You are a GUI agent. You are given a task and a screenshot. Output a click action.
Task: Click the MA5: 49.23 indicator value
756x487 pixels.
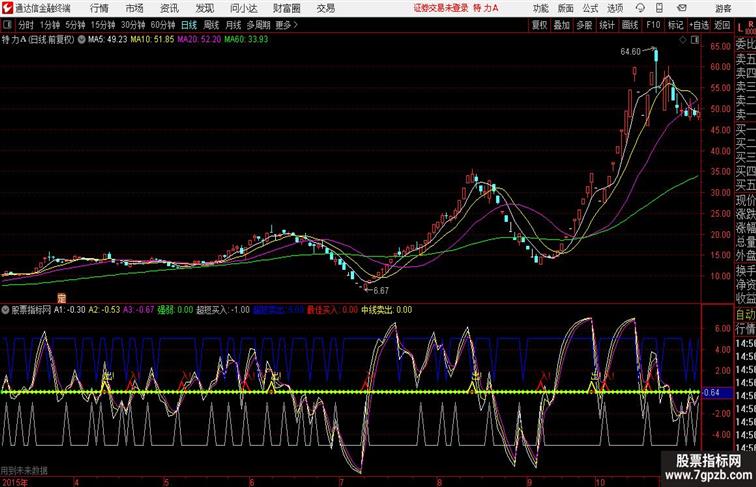107,40
